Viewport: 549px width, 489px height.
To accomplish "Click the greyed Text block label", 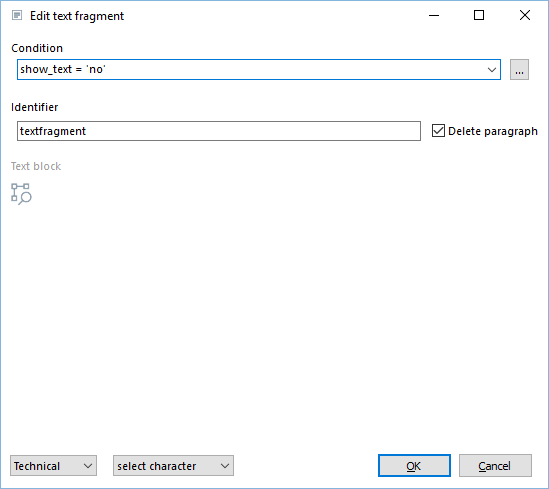I will pyautogui.click(x=36, y=166).
